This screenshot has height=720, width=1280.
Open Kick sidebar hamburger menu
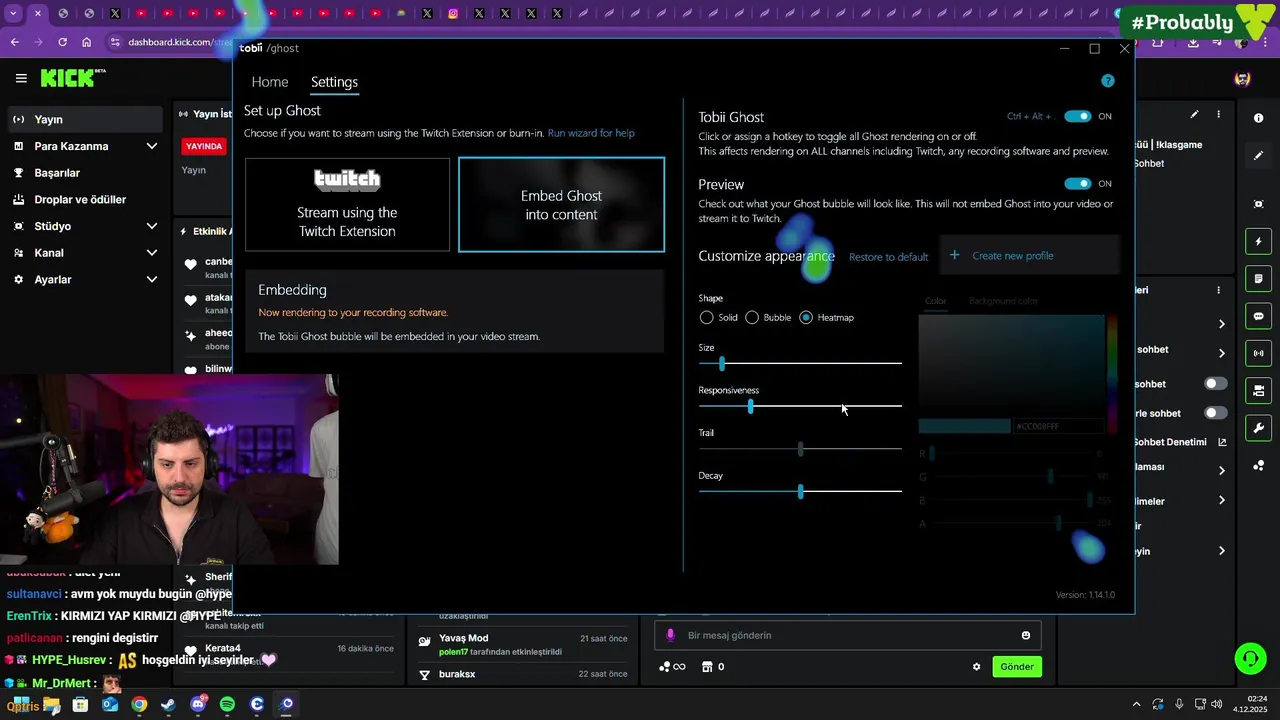(x=21, y=78)
